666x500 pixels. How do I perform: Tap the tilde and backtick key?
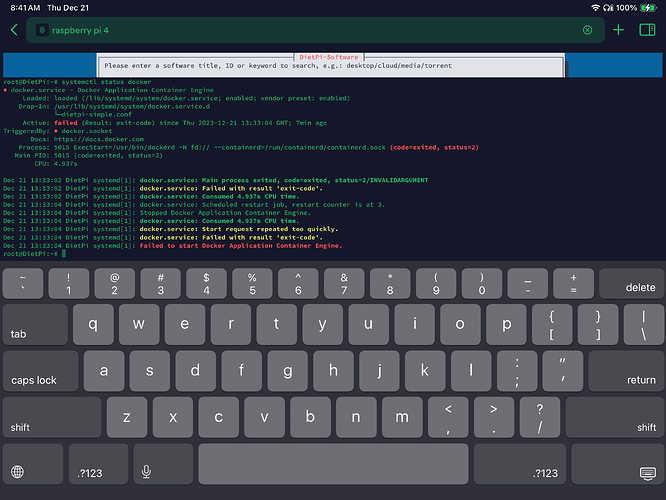[23, 284]
